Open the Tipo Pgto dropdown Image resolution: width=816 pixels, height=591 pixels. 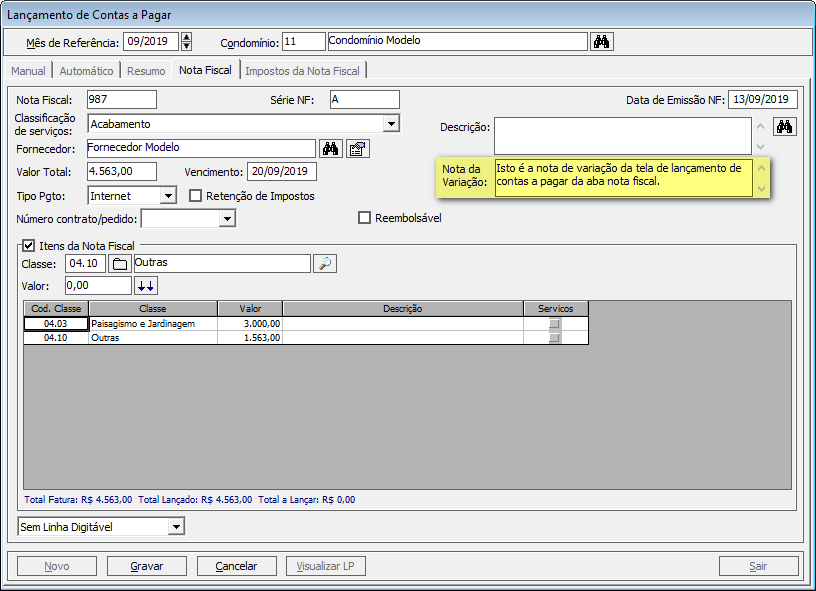coord(168,196)
